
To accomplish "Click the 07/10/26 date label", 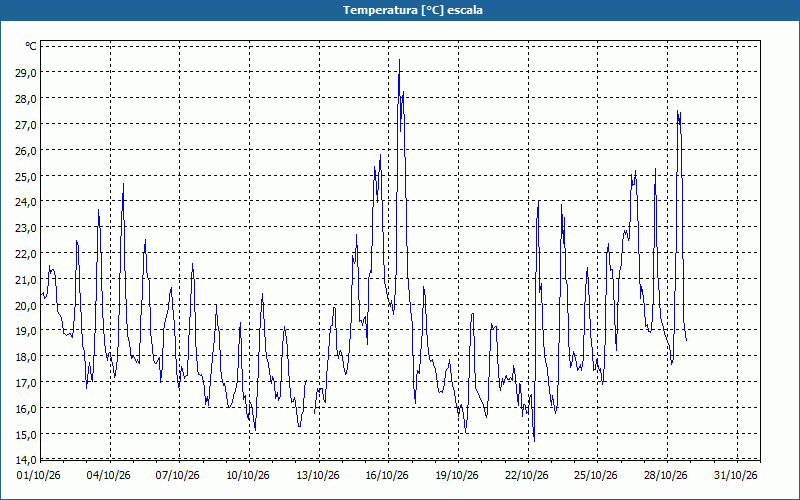I will point(178,476).
